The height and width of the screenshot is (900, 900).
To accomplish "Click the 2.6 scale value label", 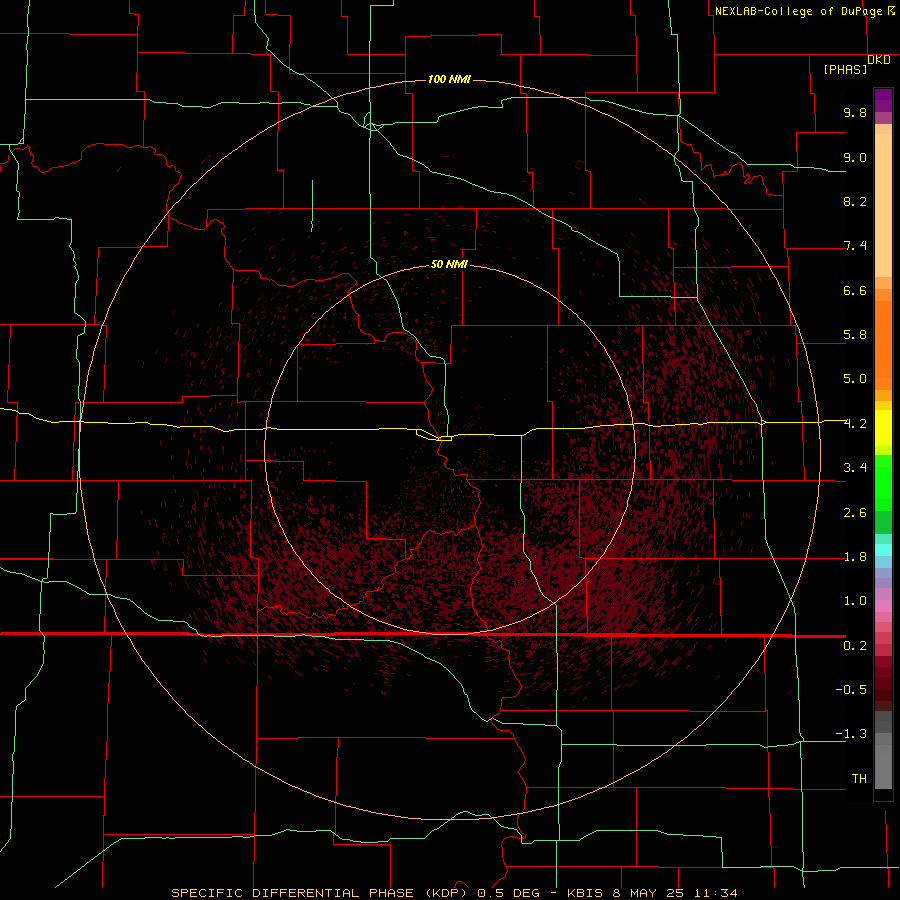I will [855, 513].
